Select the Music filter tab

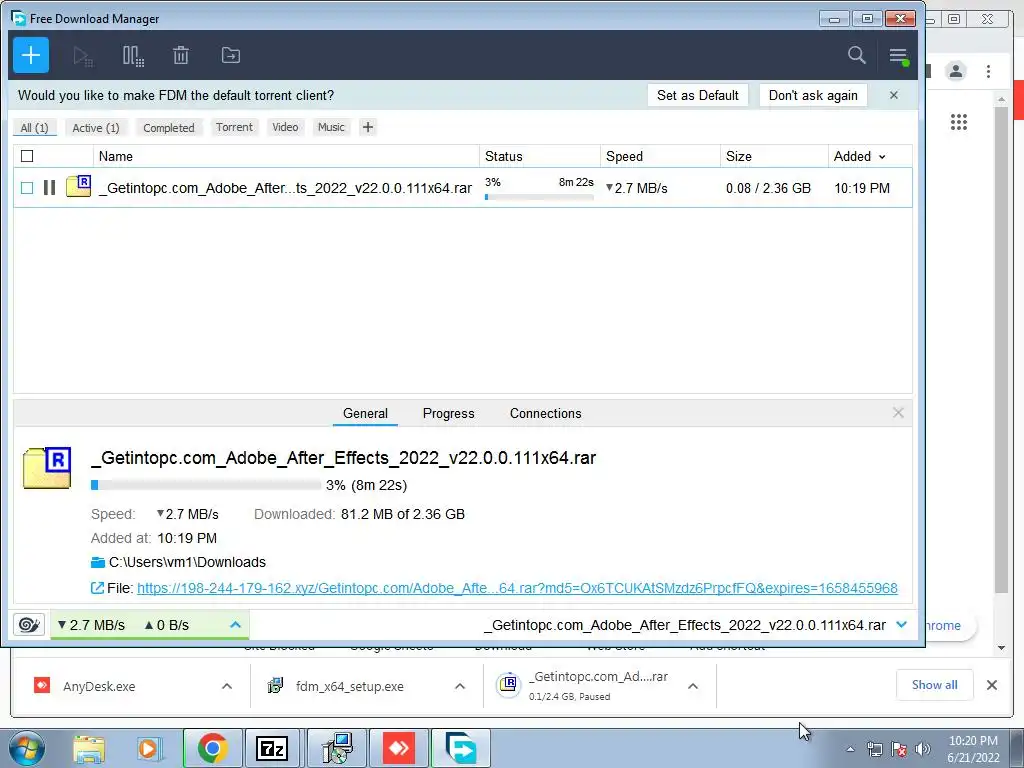point(331,127)
